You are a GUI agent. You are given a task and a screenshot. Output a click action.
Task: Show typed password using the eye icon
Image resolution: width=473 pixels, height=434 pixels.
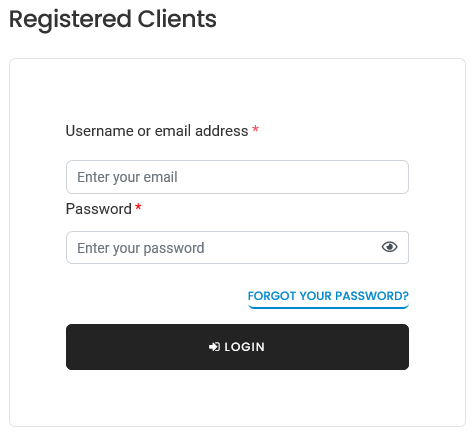pyautogui.click(x=389, y=247)
